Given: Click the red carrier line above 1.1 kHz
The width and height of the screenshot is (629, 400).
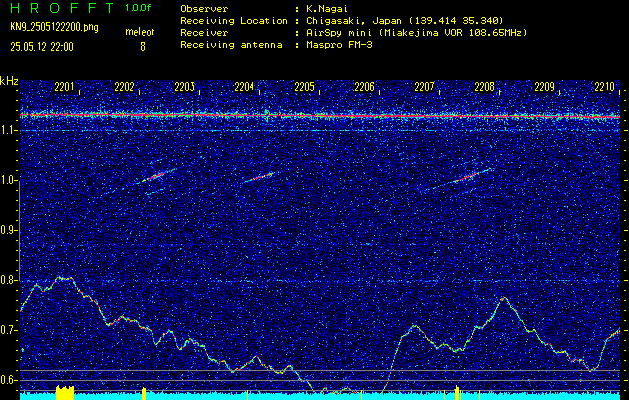Looking at the screenshot, I should (320, 116).
